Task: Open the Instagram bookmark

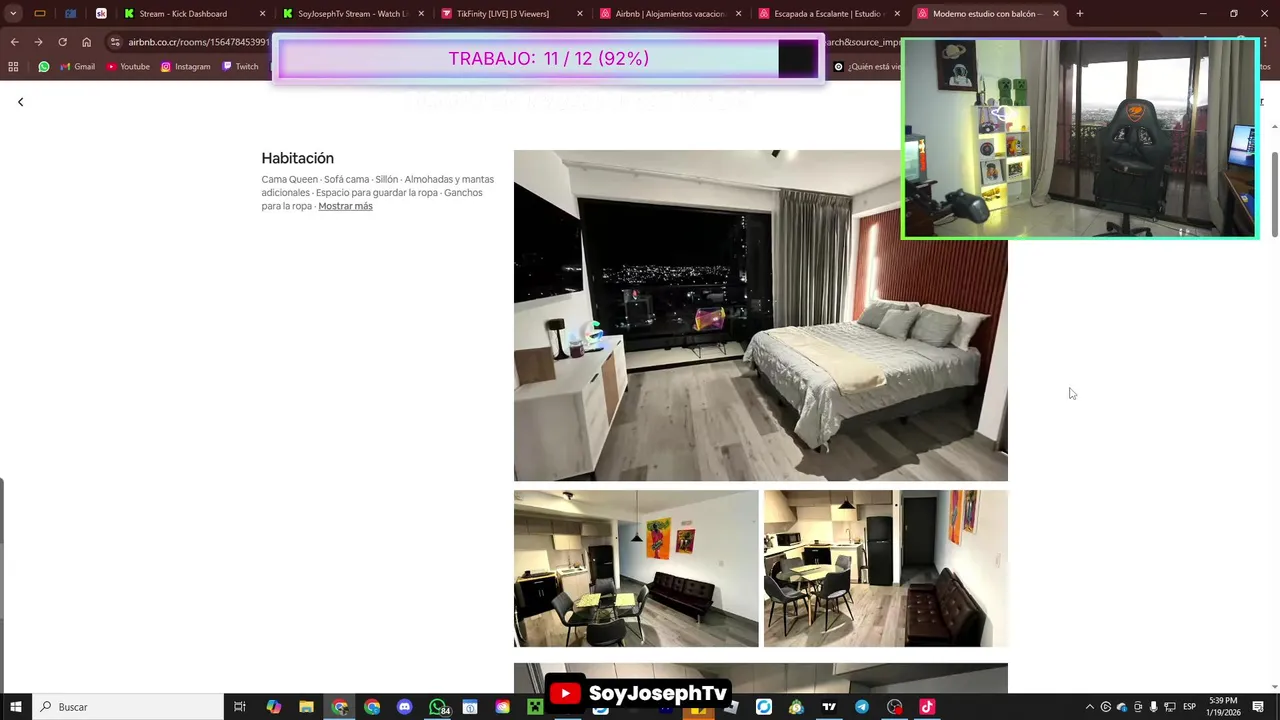Action: click(x=185, y=67)
